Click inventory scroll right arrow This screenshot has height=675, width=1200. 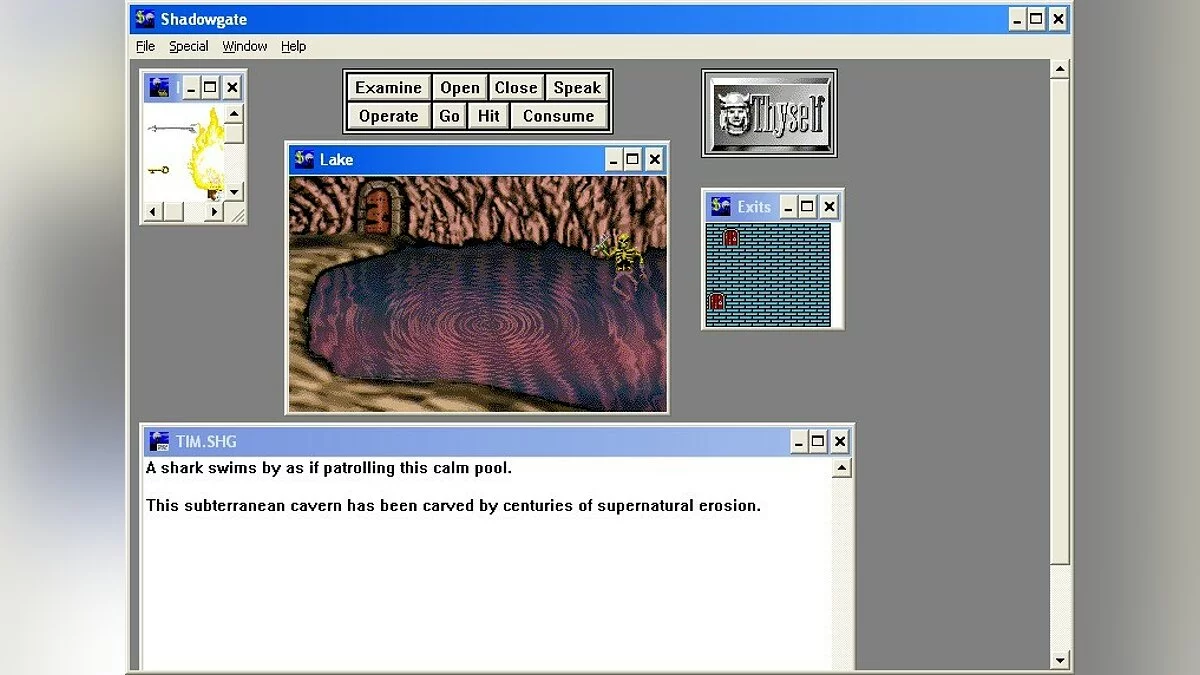coord(215,212)
